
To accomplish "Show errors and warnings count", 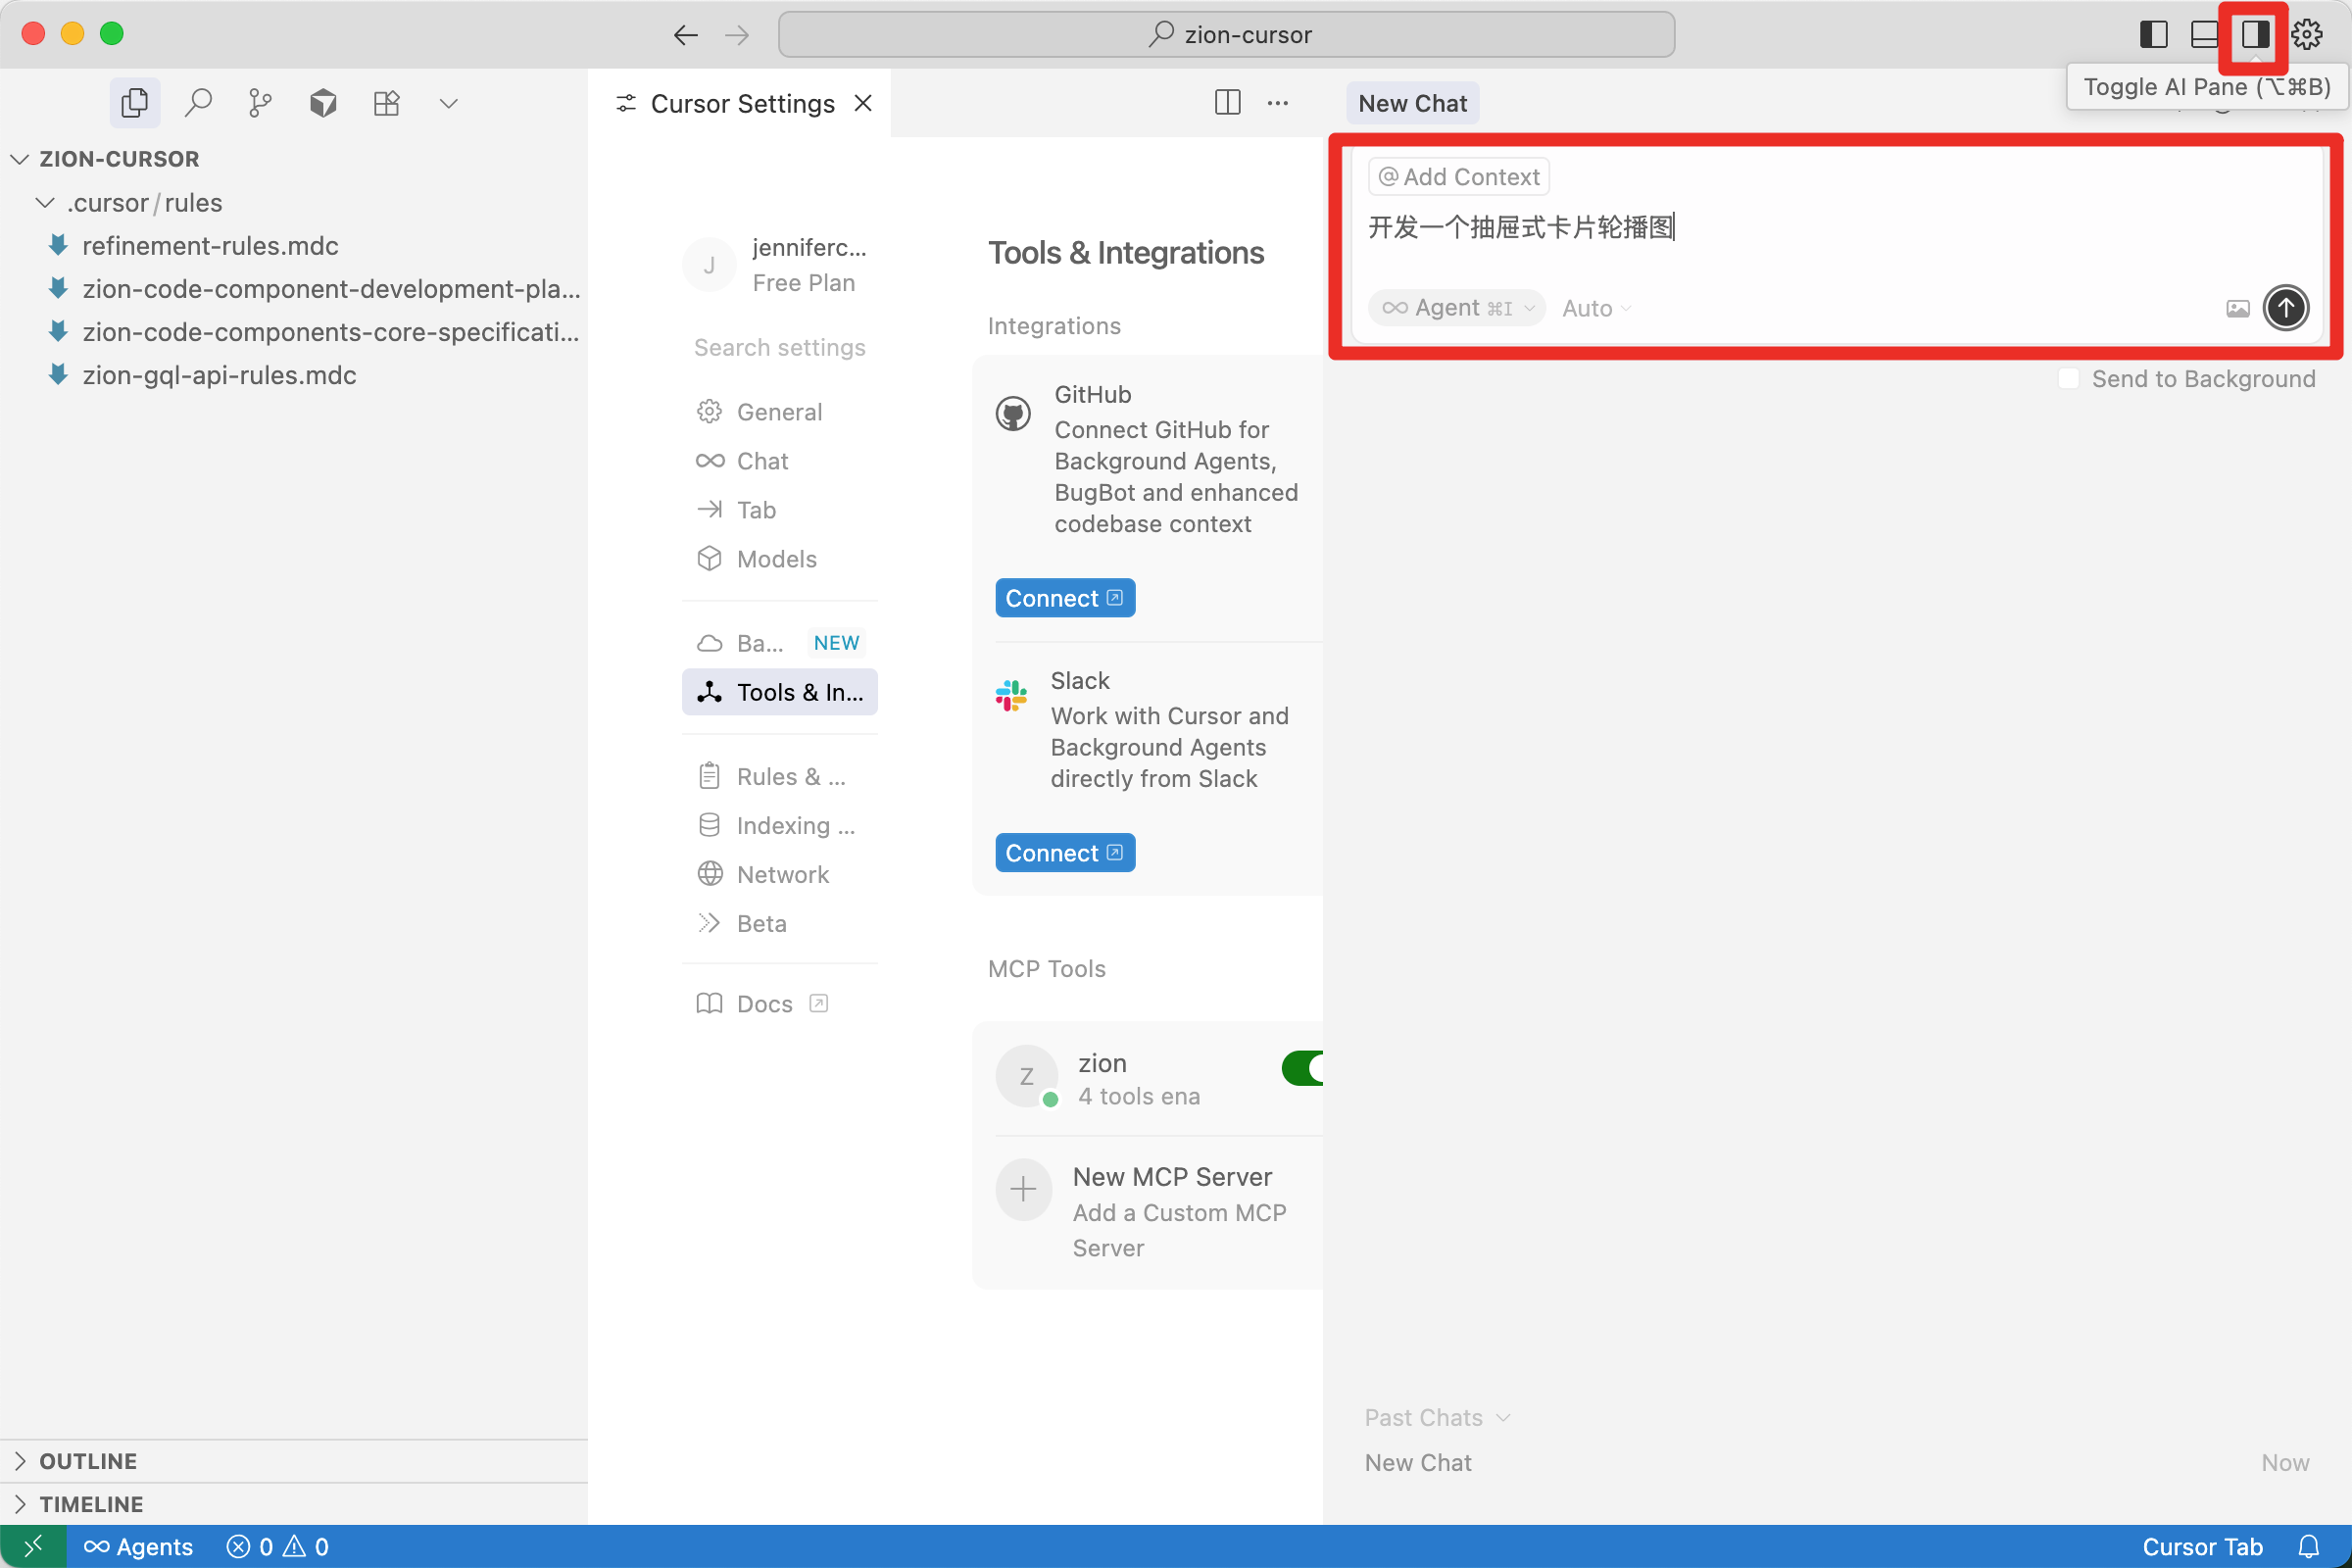I will (x=278, y=1547).
